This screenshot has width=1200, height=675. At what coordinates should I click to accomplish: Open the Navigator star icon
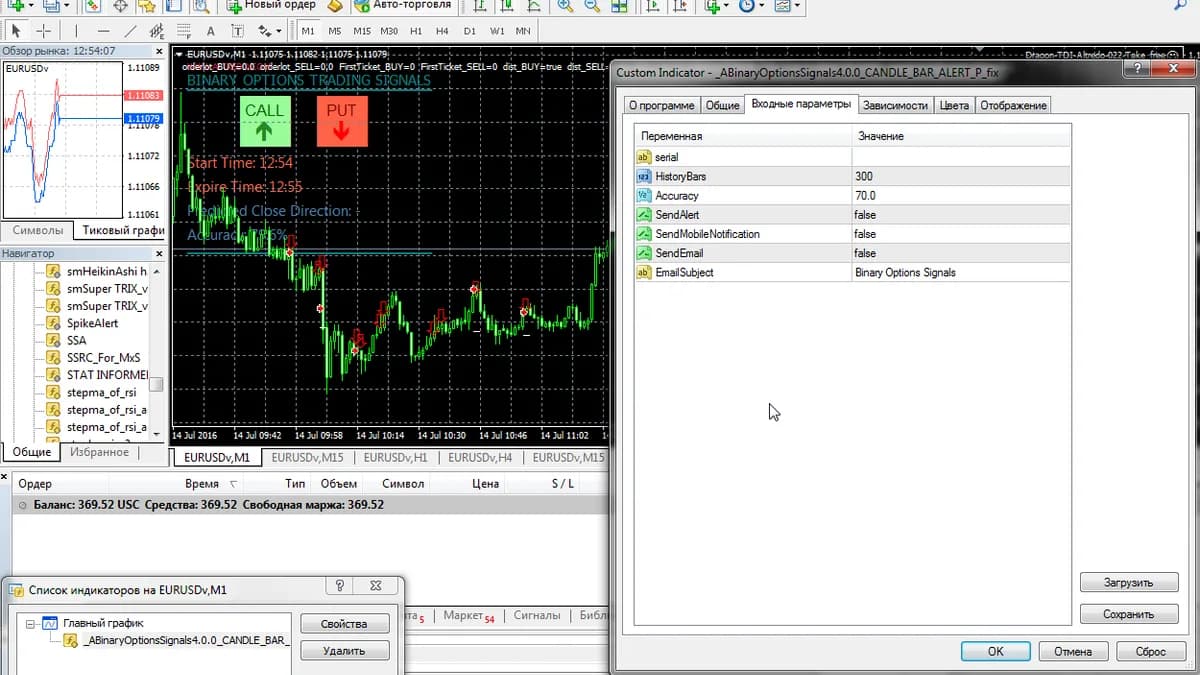tap(147, 6)
